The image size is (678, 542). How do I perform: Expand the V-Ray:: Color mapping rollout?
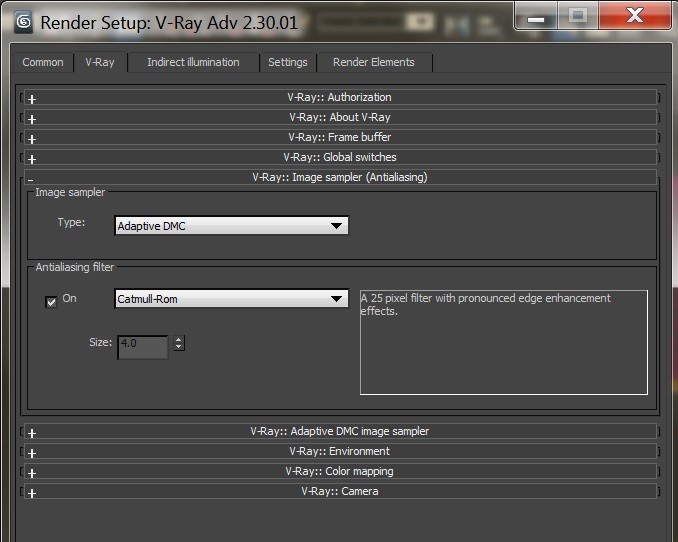point(340,471)
